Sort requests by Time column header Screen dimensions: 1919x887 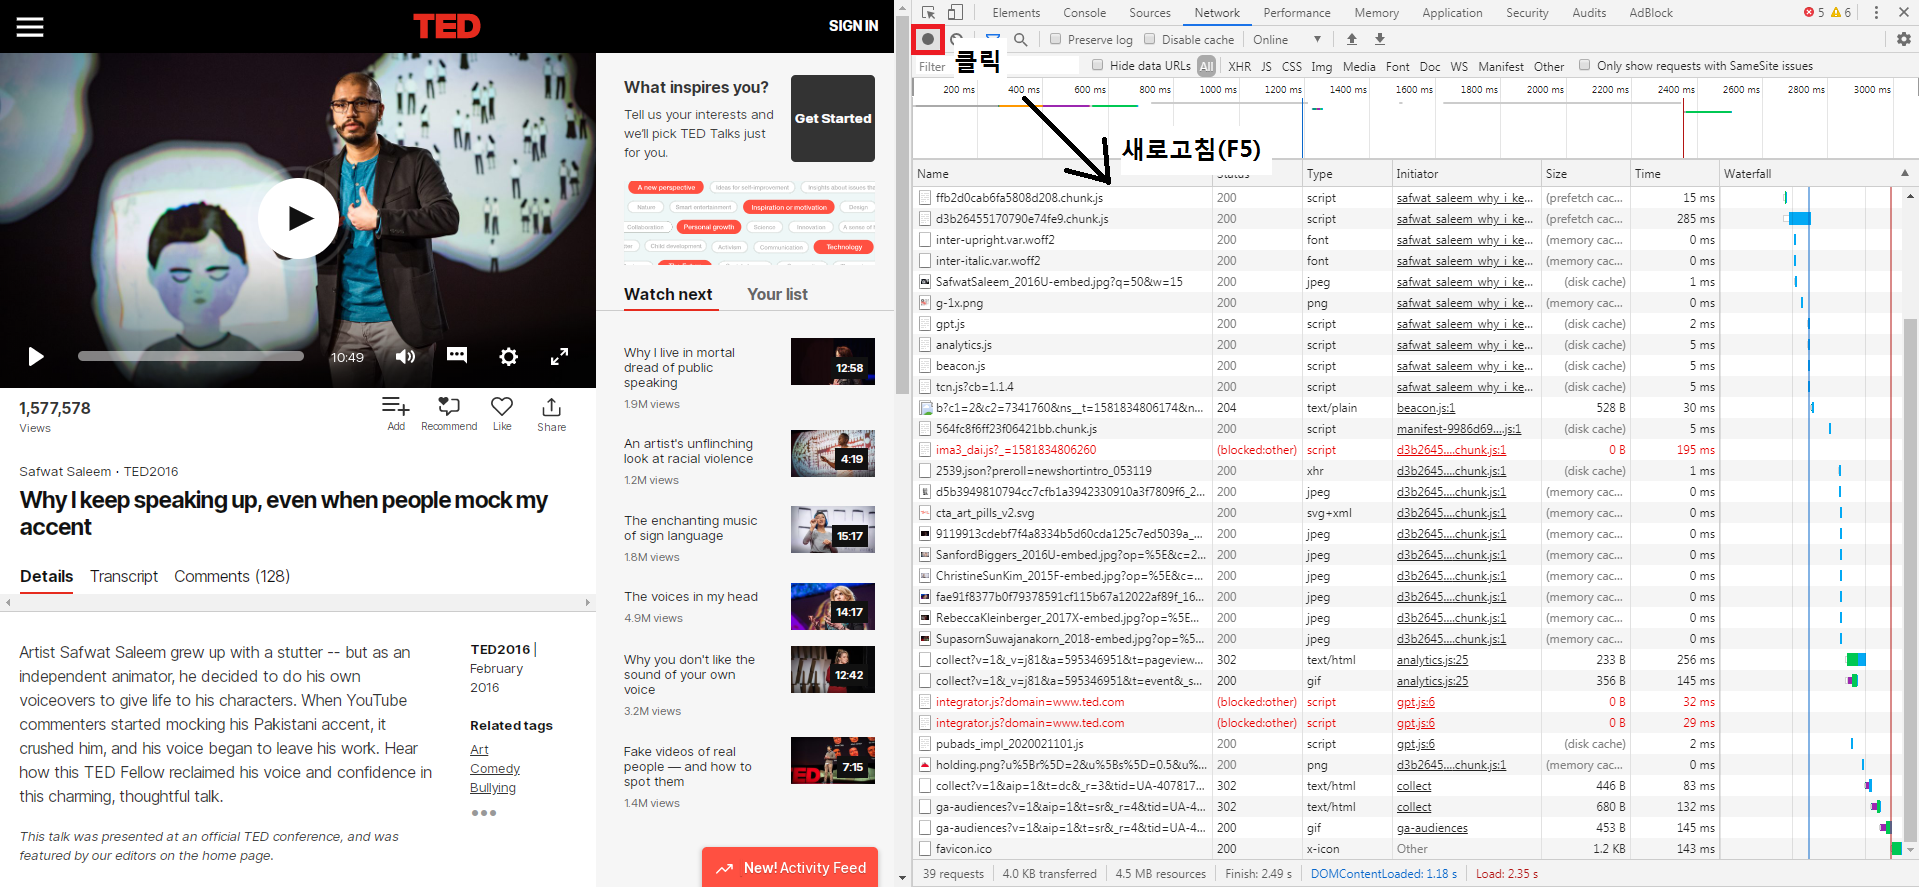click(1675, 173)
